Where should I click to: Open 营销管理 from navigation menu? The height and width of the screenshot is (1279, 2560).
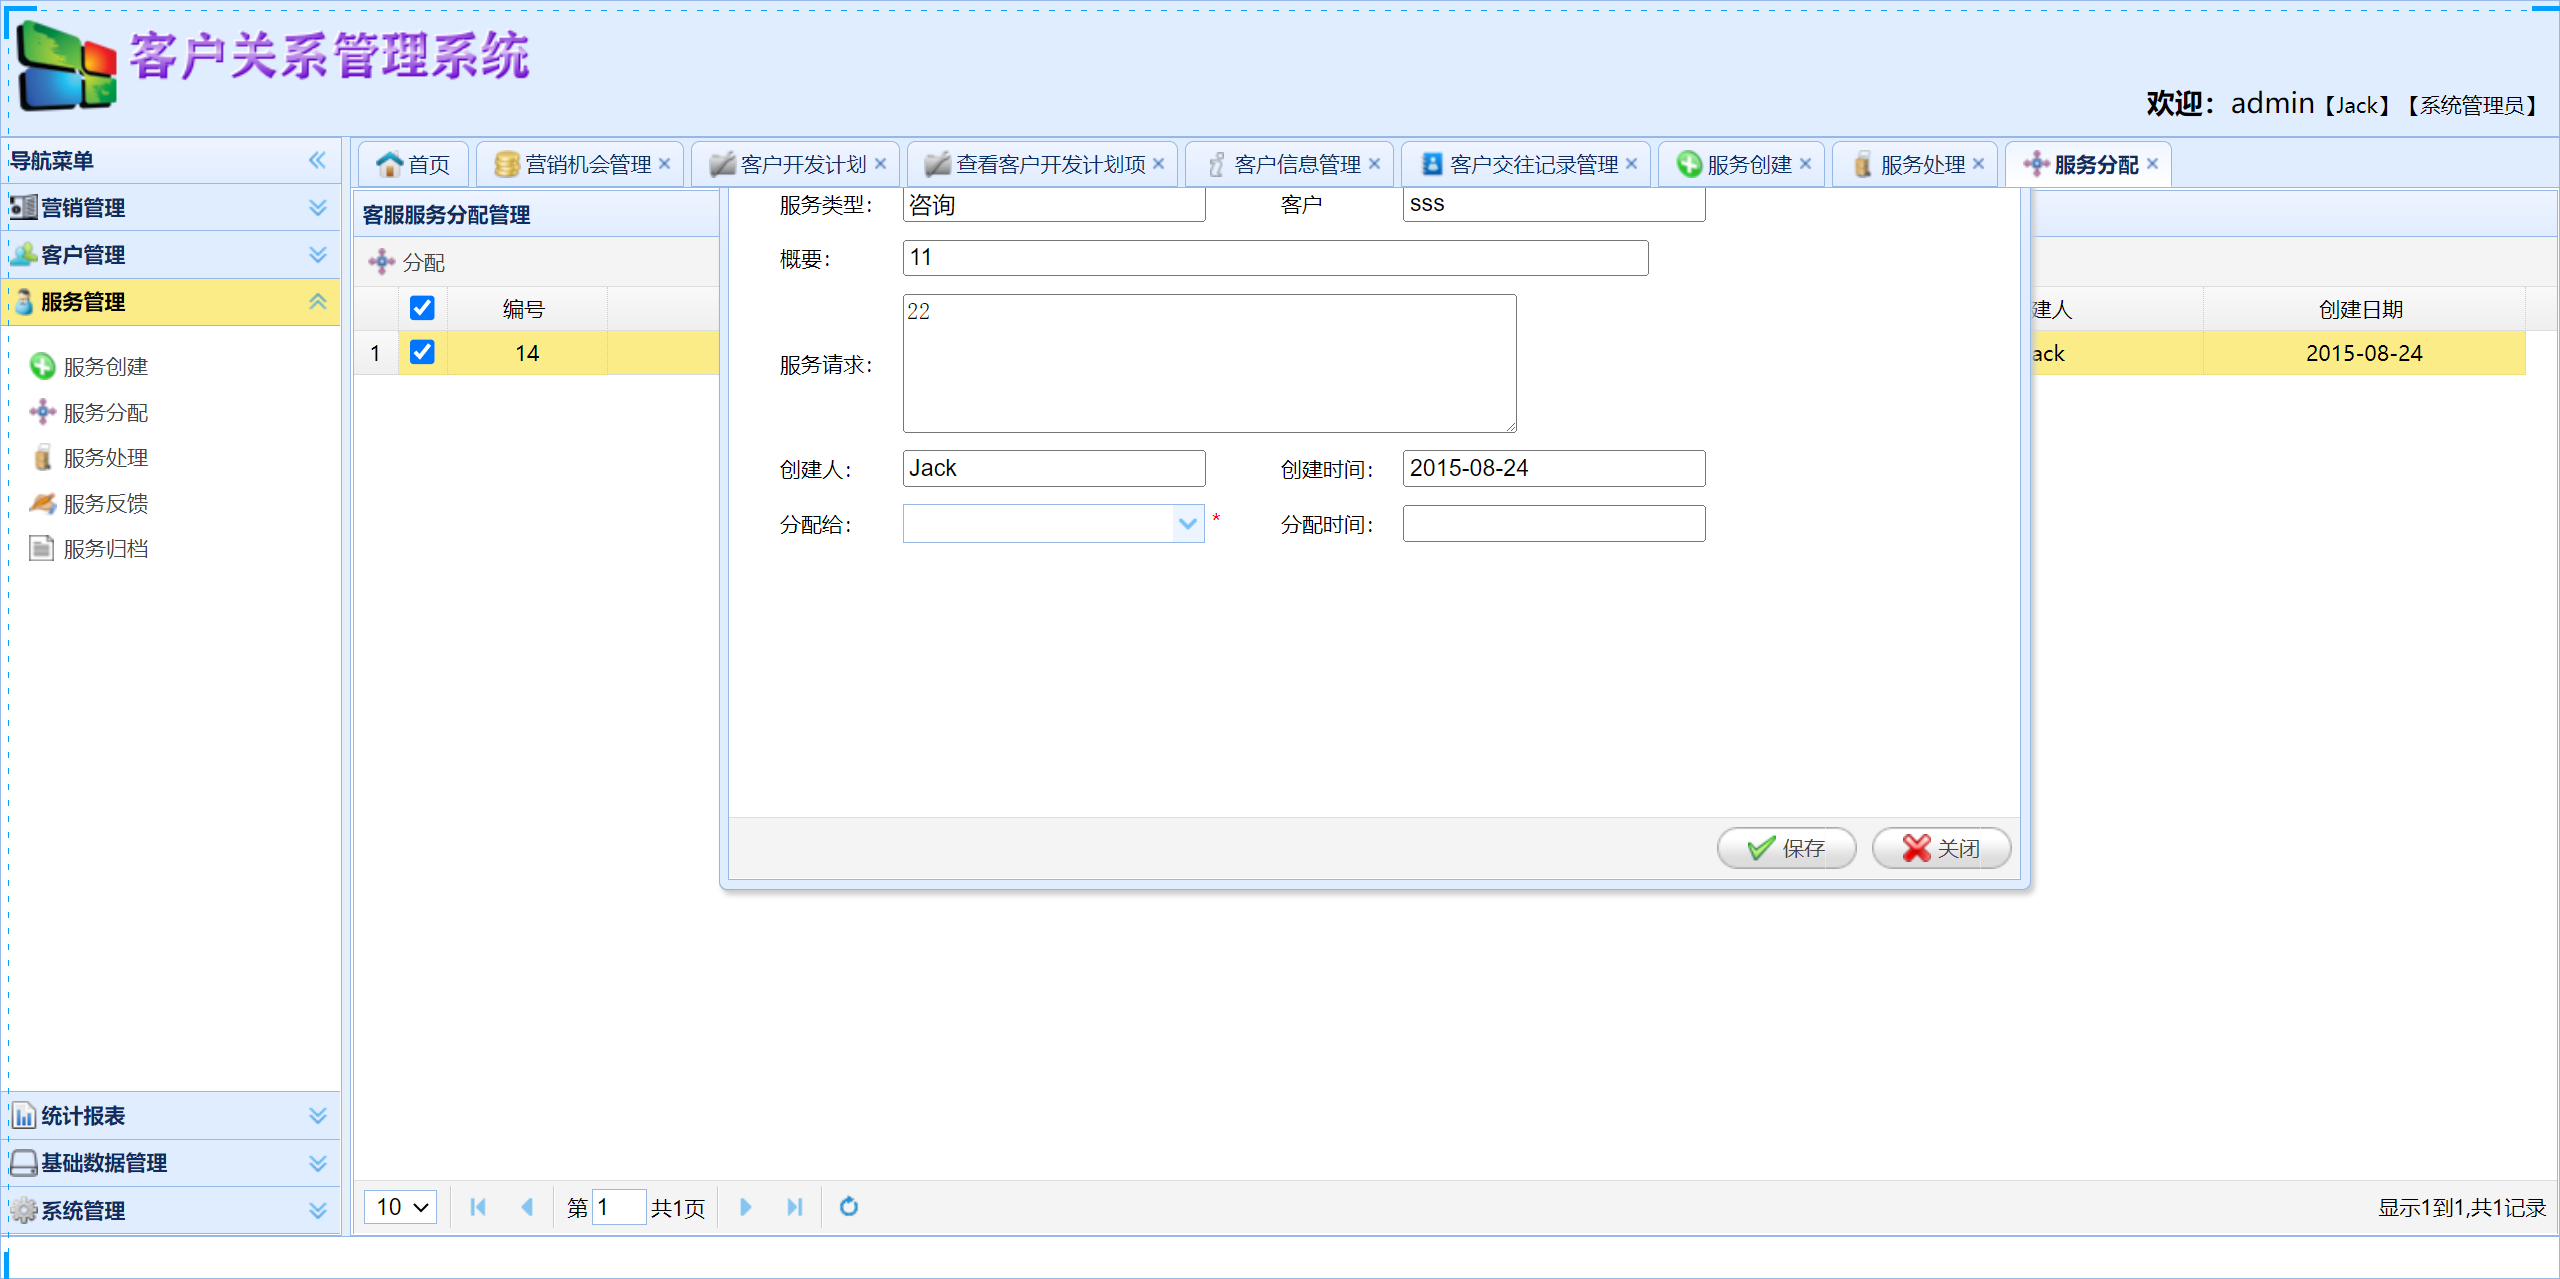84,207
